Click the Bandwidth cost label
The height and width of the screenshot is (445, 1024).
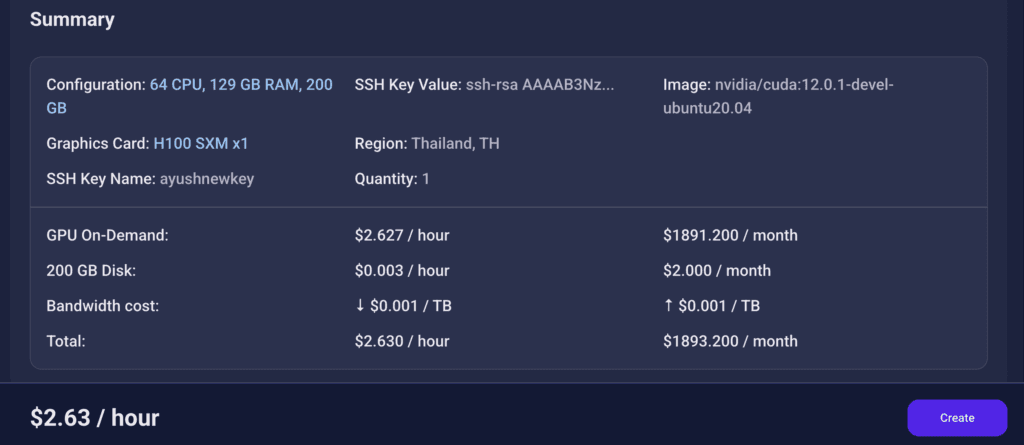[102, 306]
